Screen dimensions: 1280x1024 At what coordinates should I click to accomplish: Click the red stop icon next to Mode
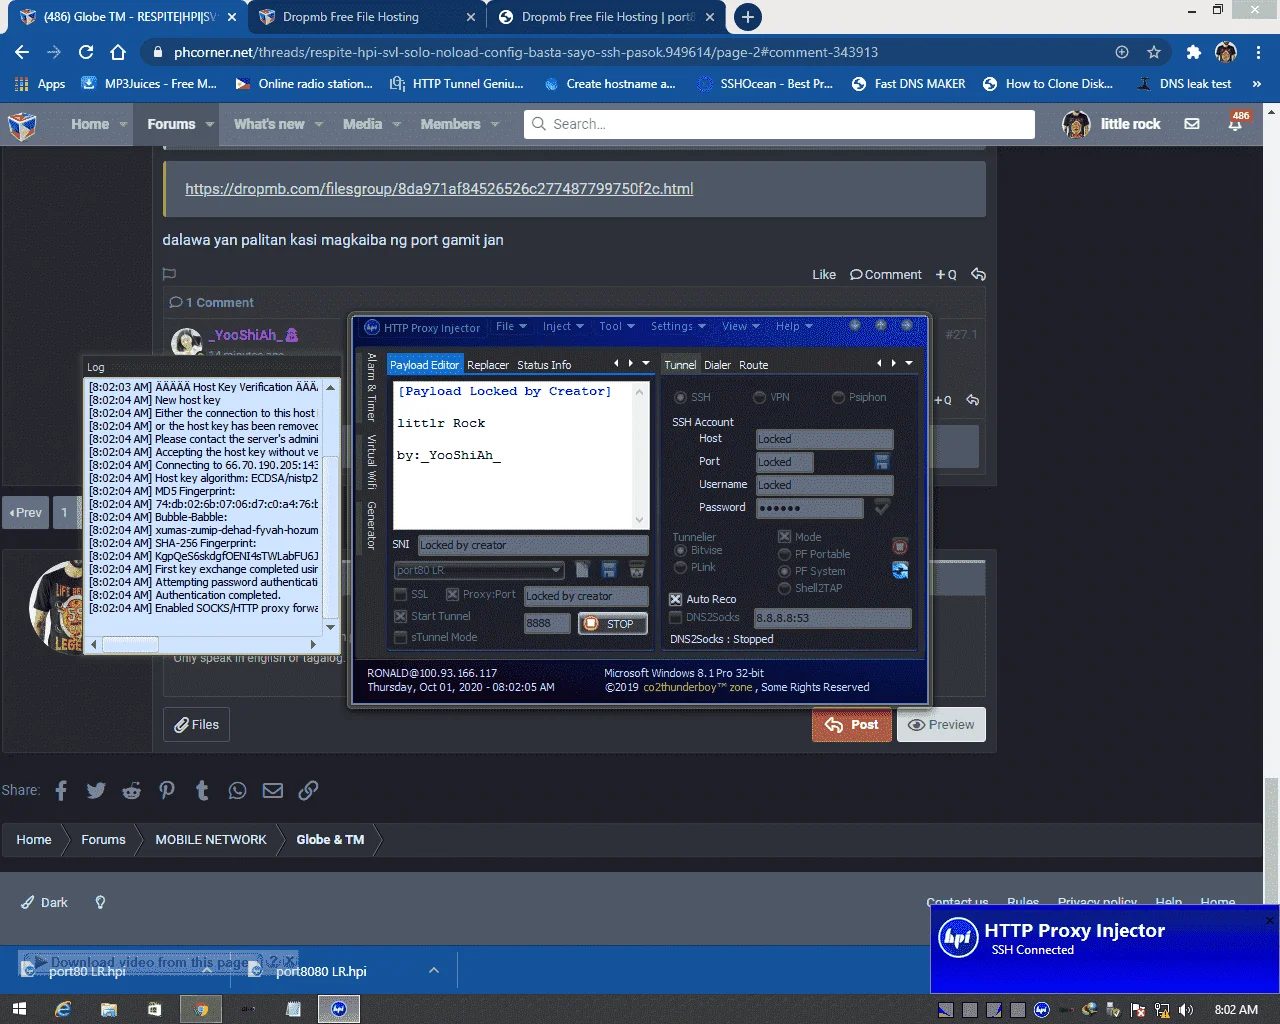tap(900, 546)
